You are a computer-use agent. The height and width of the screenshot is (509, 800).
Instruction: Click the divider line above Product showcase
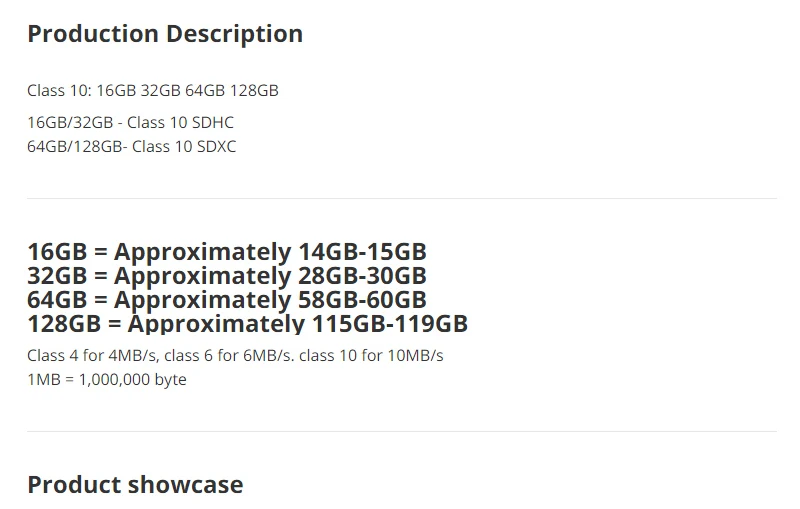click(402, 431)
